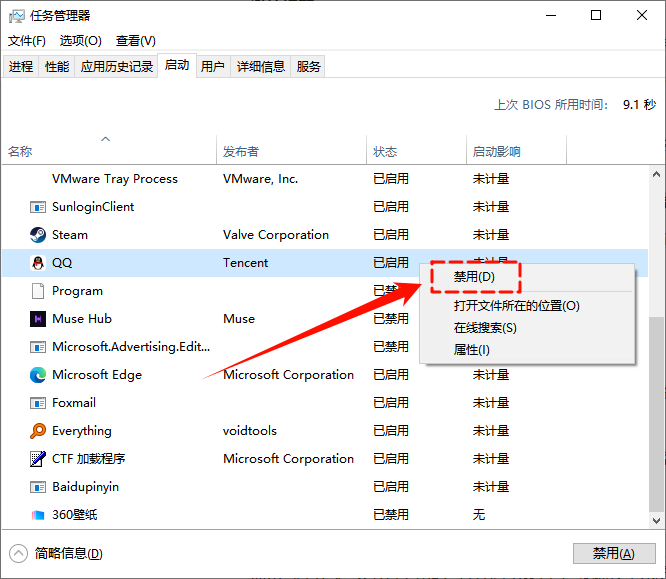Switch to the 详细信息 tab

tap(260, 67)
